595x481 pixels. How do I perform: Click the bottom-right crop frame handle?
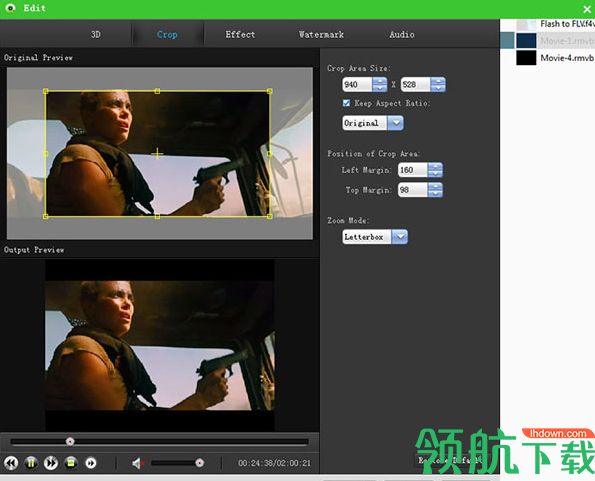[269, 216]
